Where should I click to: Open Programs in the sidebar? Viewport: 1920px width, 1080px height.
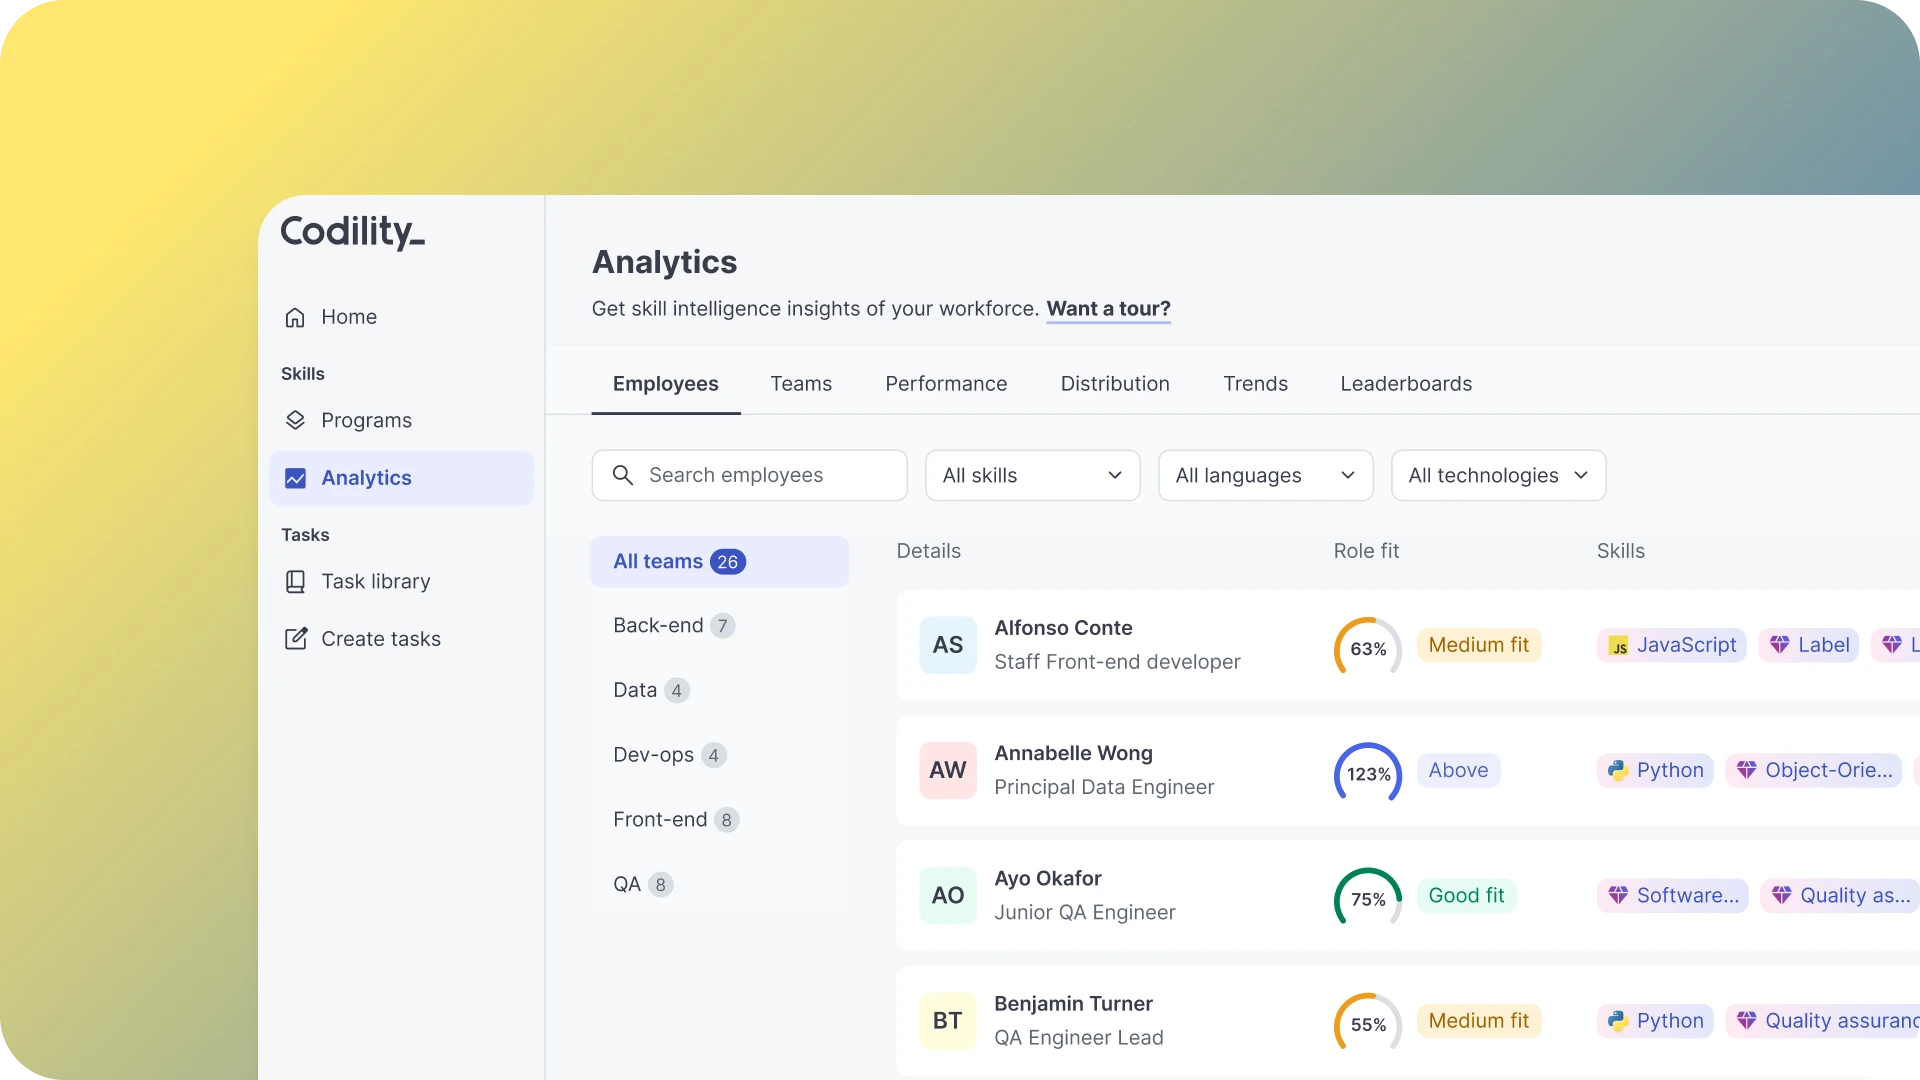click(401, 420)
